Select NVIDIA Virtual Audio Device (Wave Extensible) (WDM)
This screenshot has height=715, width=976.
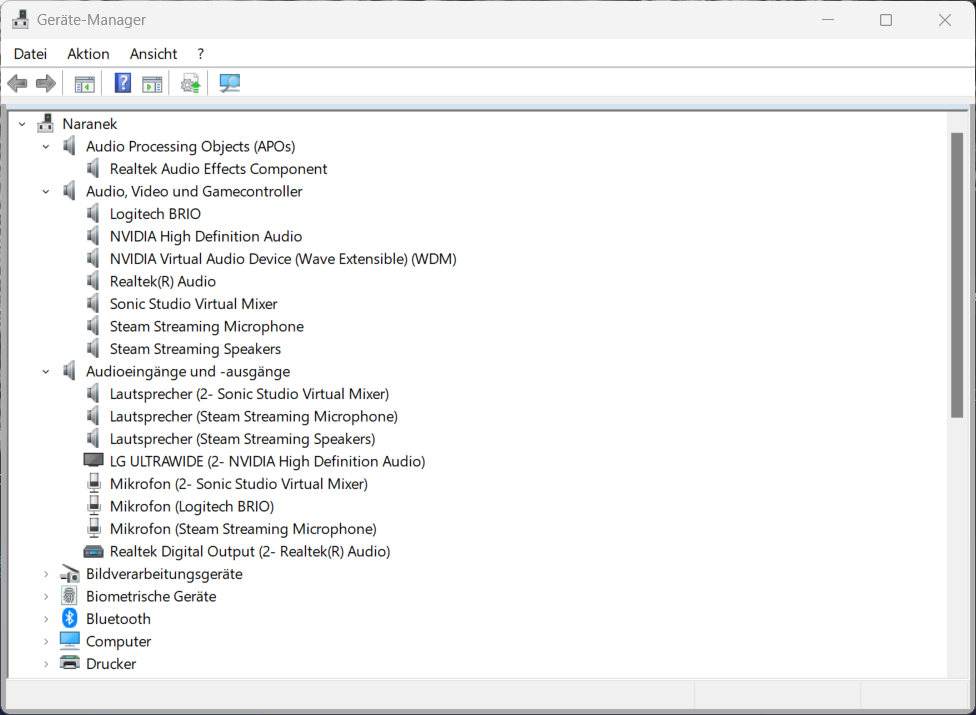[x=283, y=259]
